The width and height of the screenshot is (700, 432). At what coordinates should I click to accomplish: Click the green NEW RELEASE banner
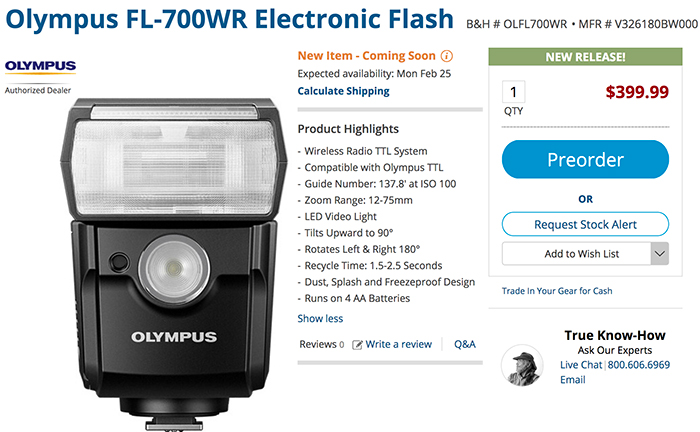click(584, 58)
